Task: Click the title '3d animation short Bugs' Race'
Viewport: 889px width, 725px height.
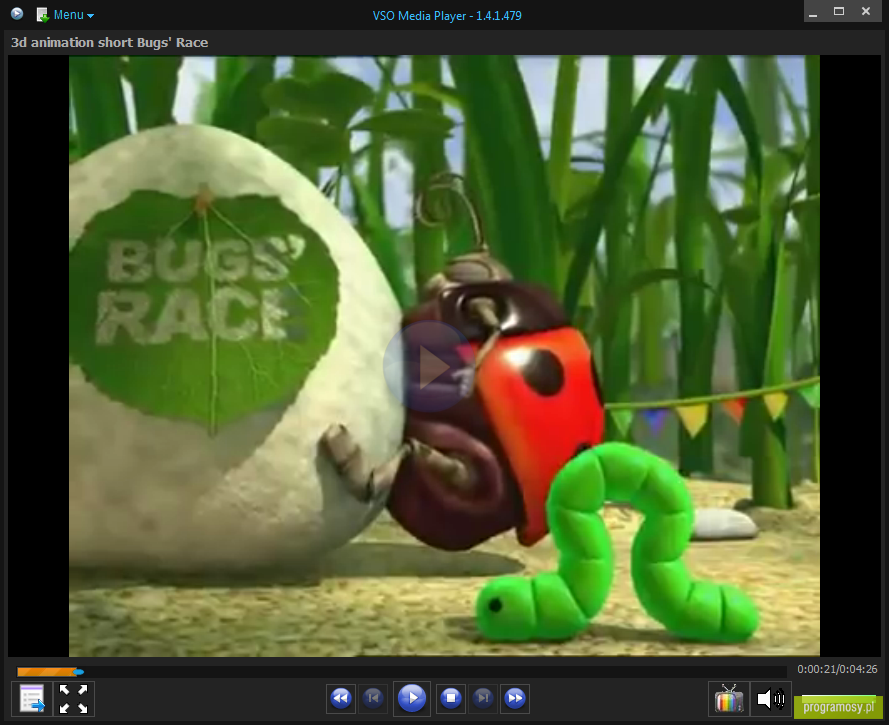Action: tap(109, 43)
